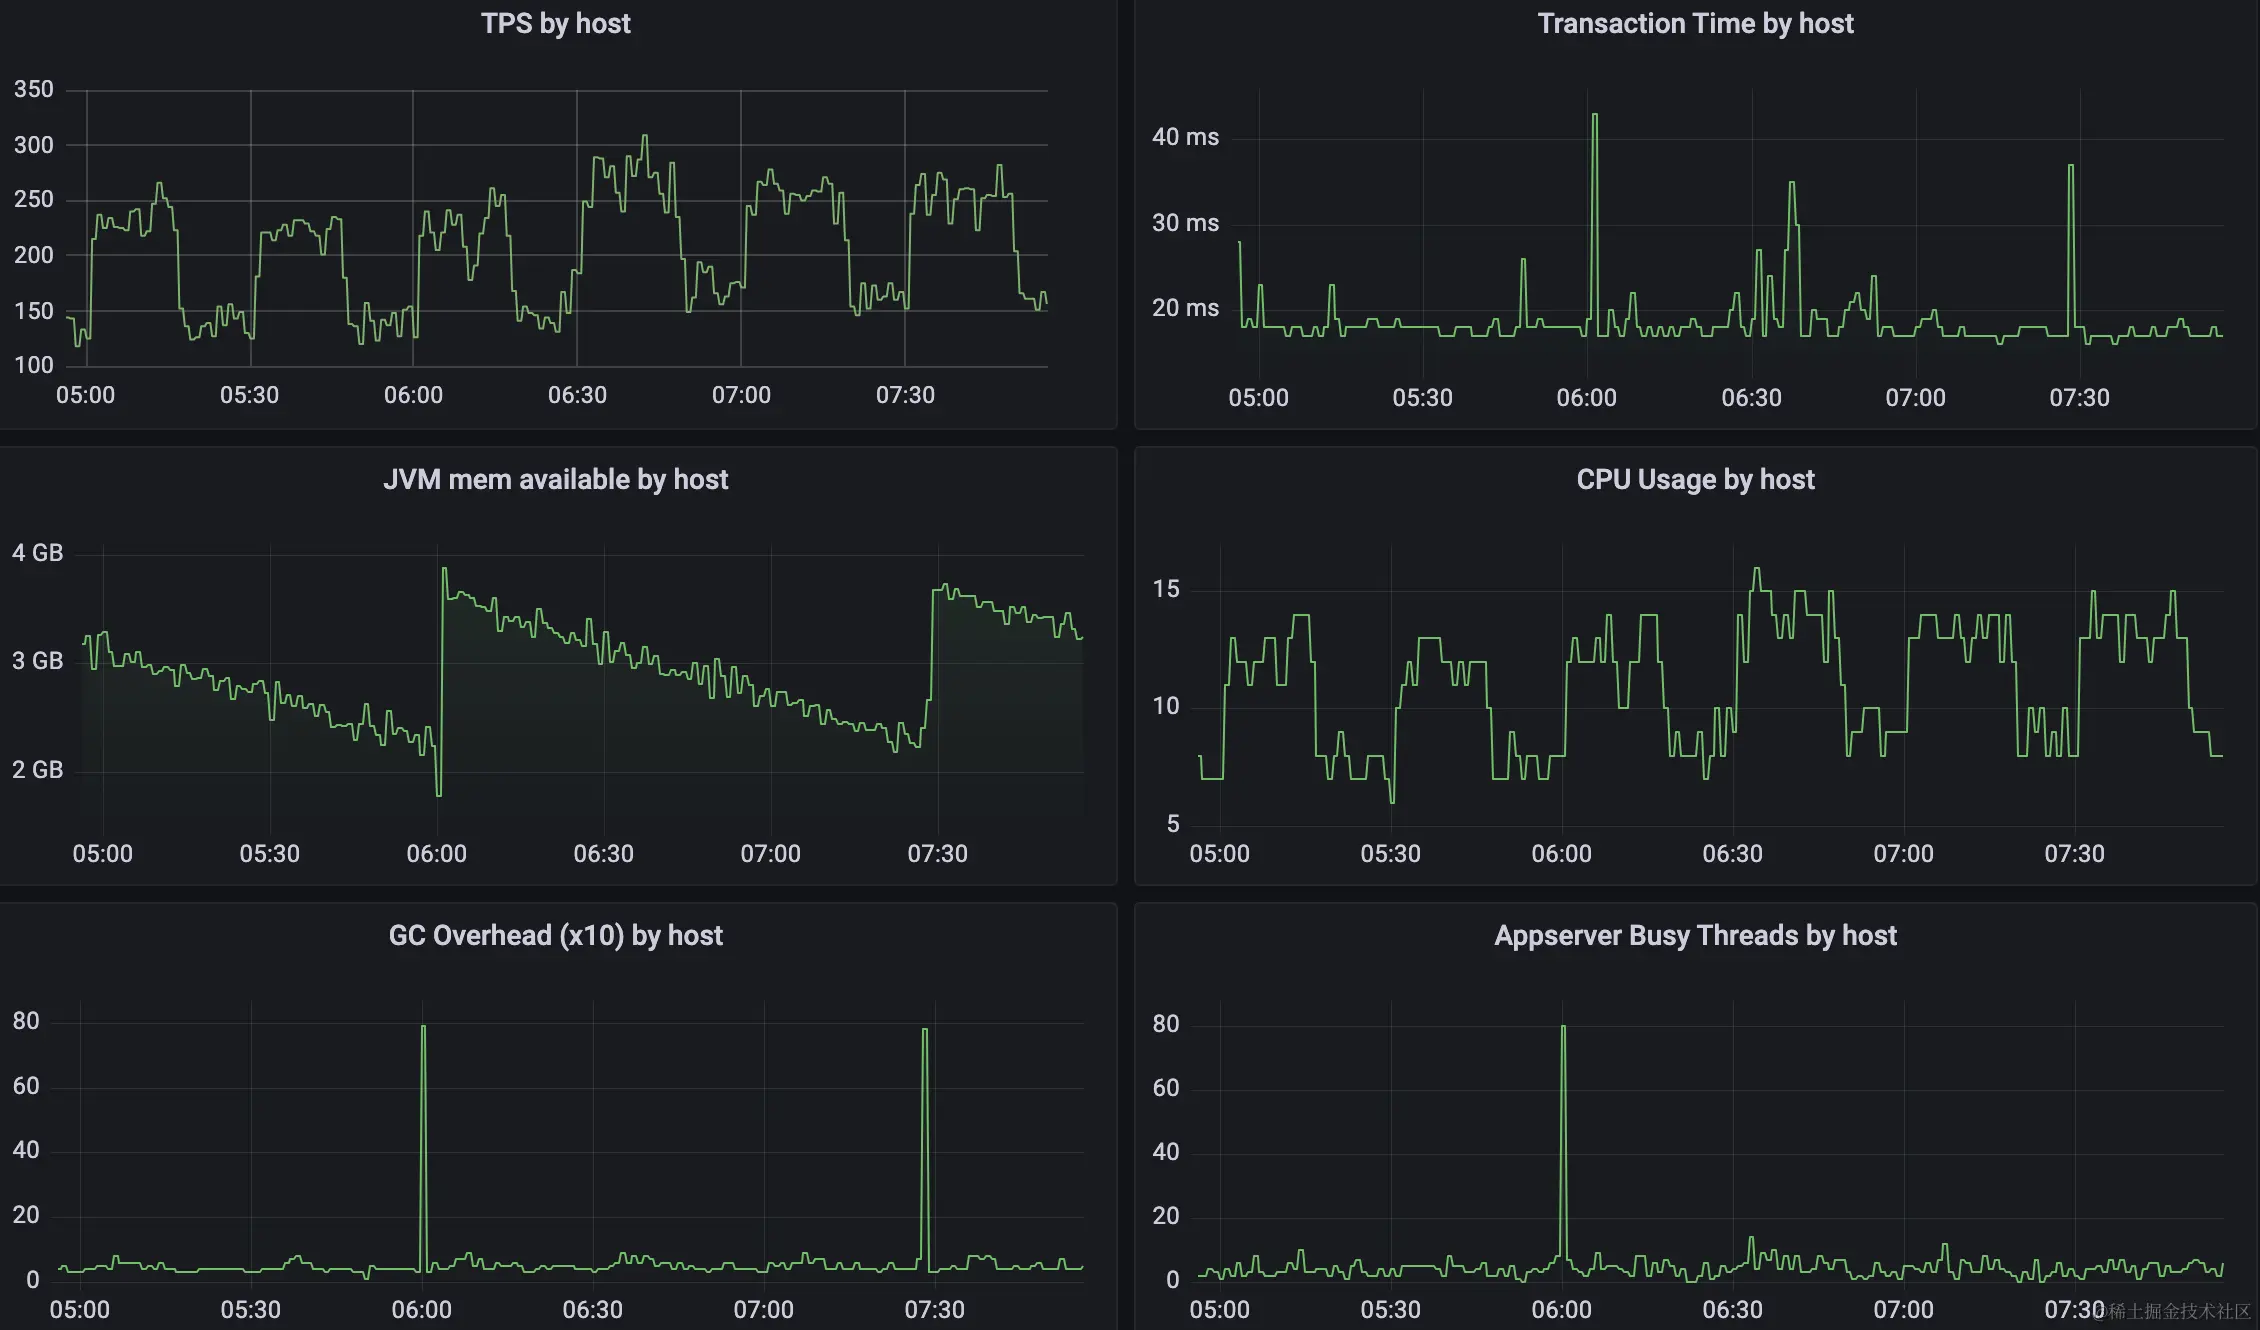
Task: Click the 05:00 label on CPU Usage panel
Action: coord(1220,853)
